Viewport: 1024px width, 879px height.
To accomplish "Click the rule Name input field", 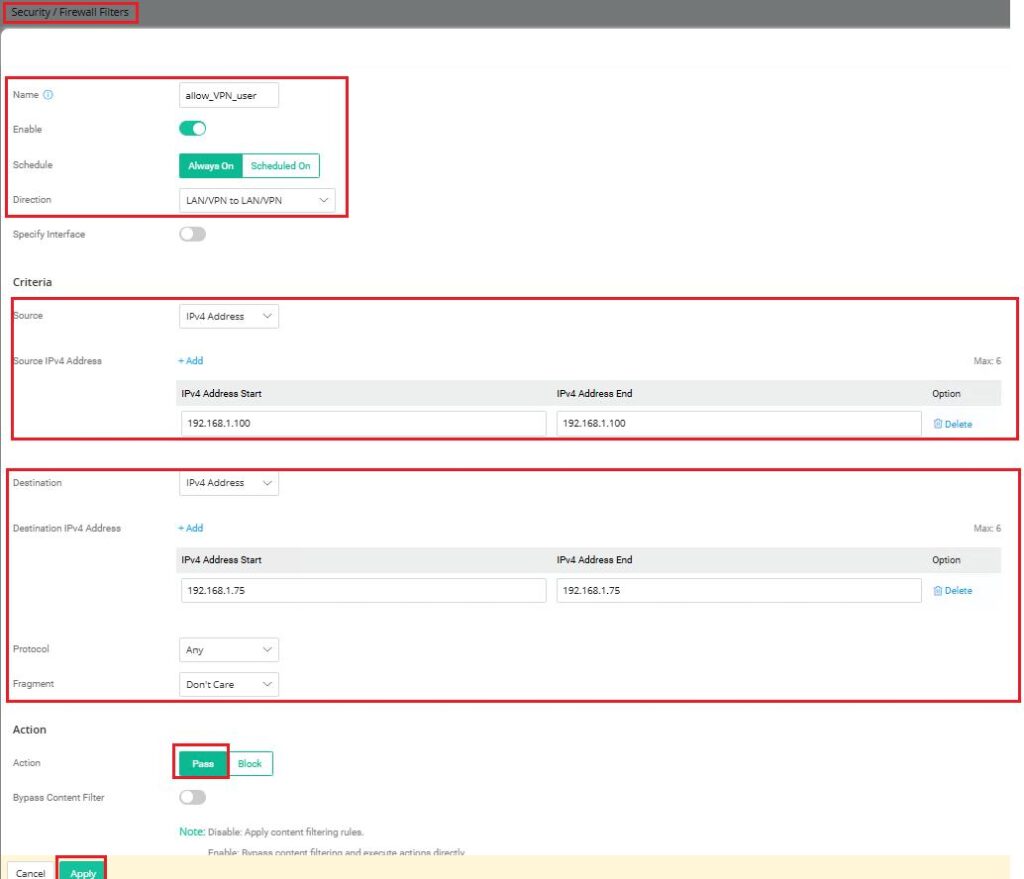I will click(228, 95).
